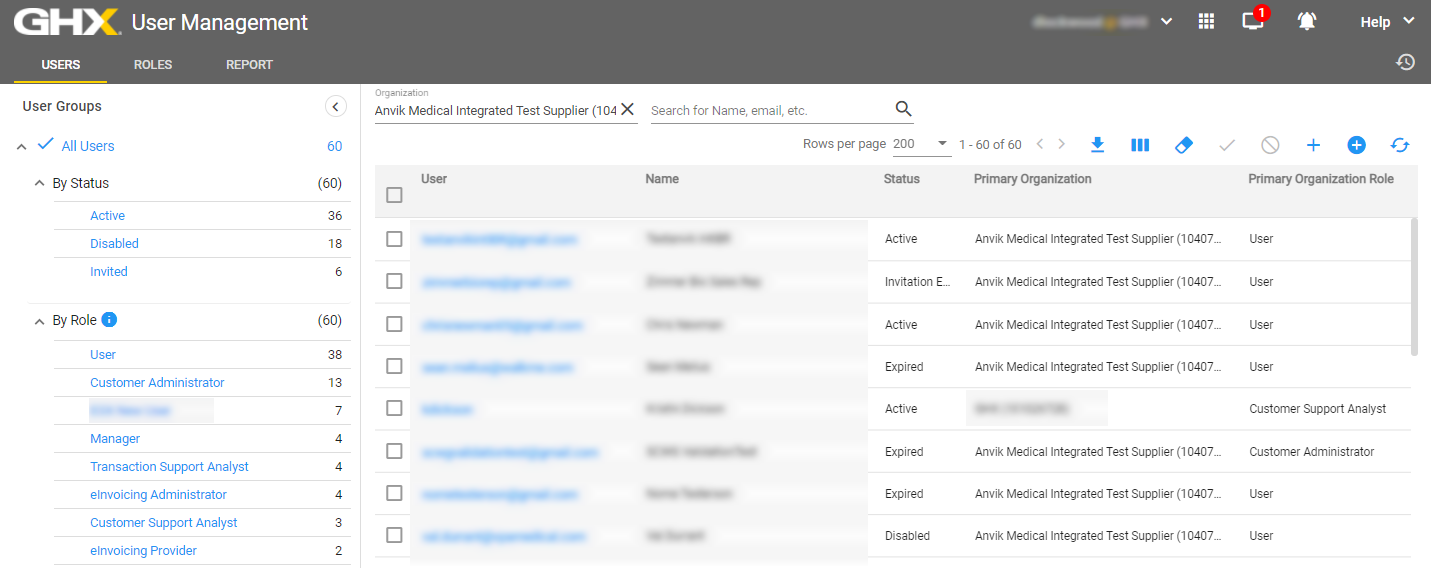
Task: Click the download users icon
Action: pyautogui.click(x=1097, y=145)
